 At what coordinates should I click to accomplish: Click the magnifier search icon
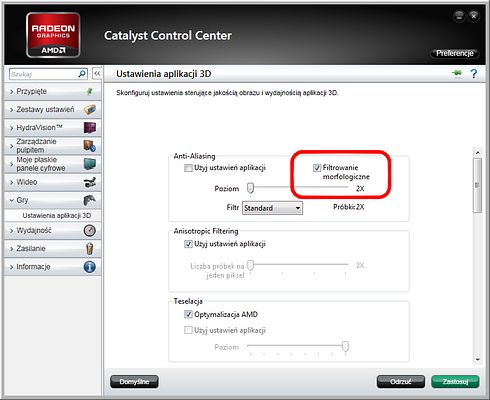click(x=82, y=74)
